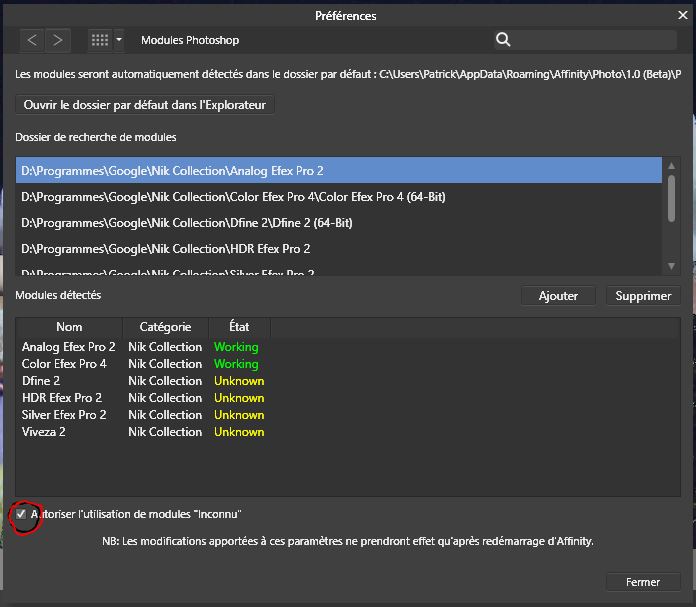Click the folder list scroll down arrow
Viewport: 696px width, 607px height.
[x=672, y=266]
